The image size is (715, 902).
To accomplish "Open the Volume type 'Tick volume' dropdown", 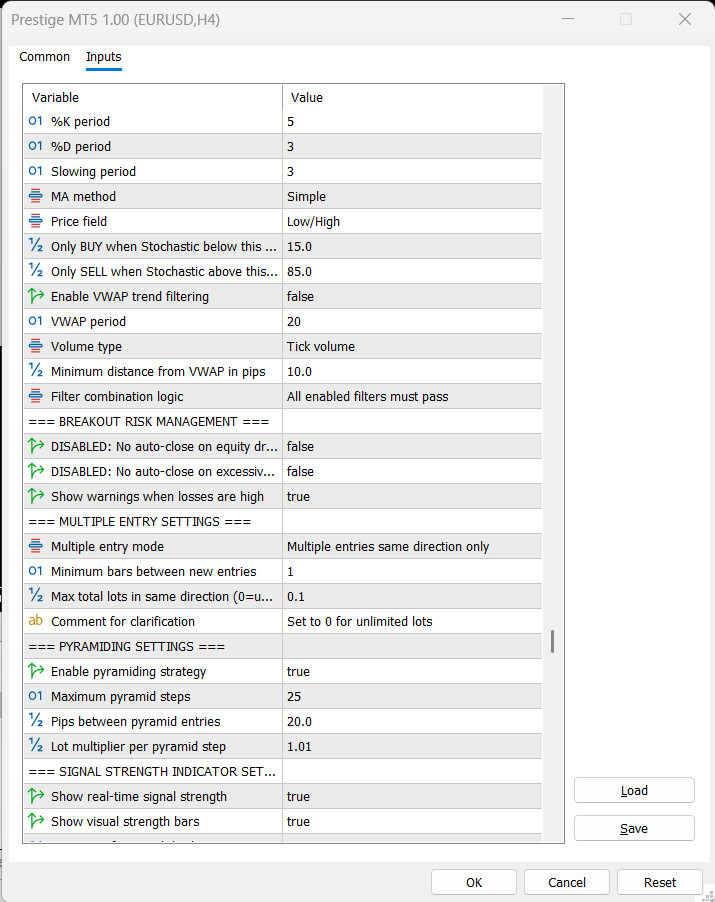I will click(412, 346).
